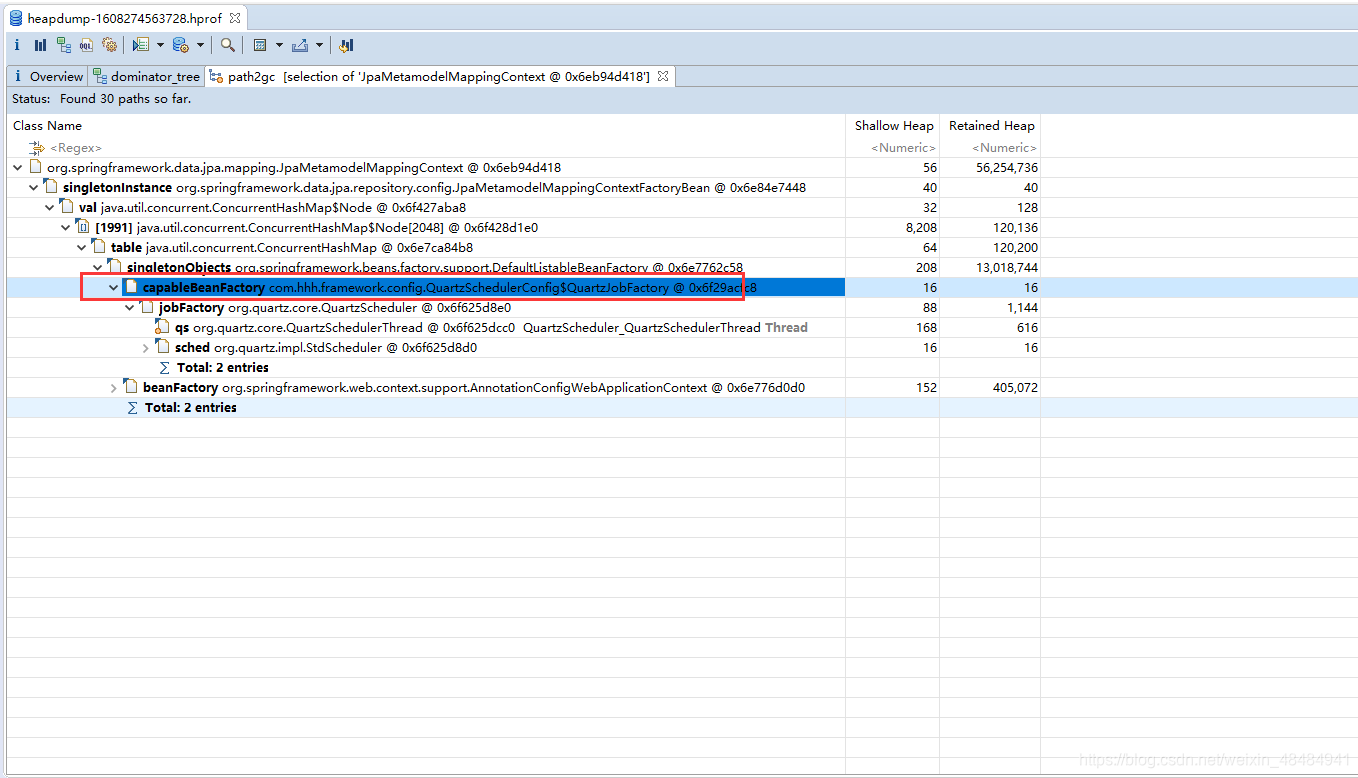
Task: Click the object icon of beanFactory row
Action: click(x=131, y=386)
